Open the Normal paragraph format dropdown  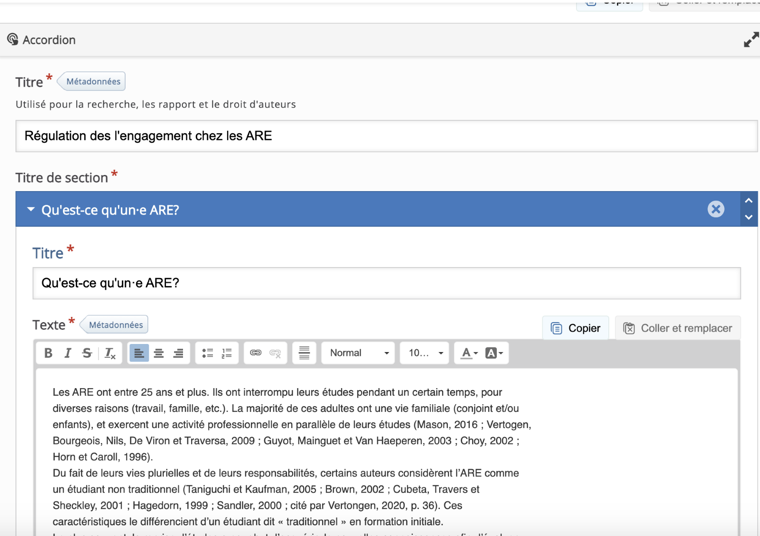coord(359,353)
